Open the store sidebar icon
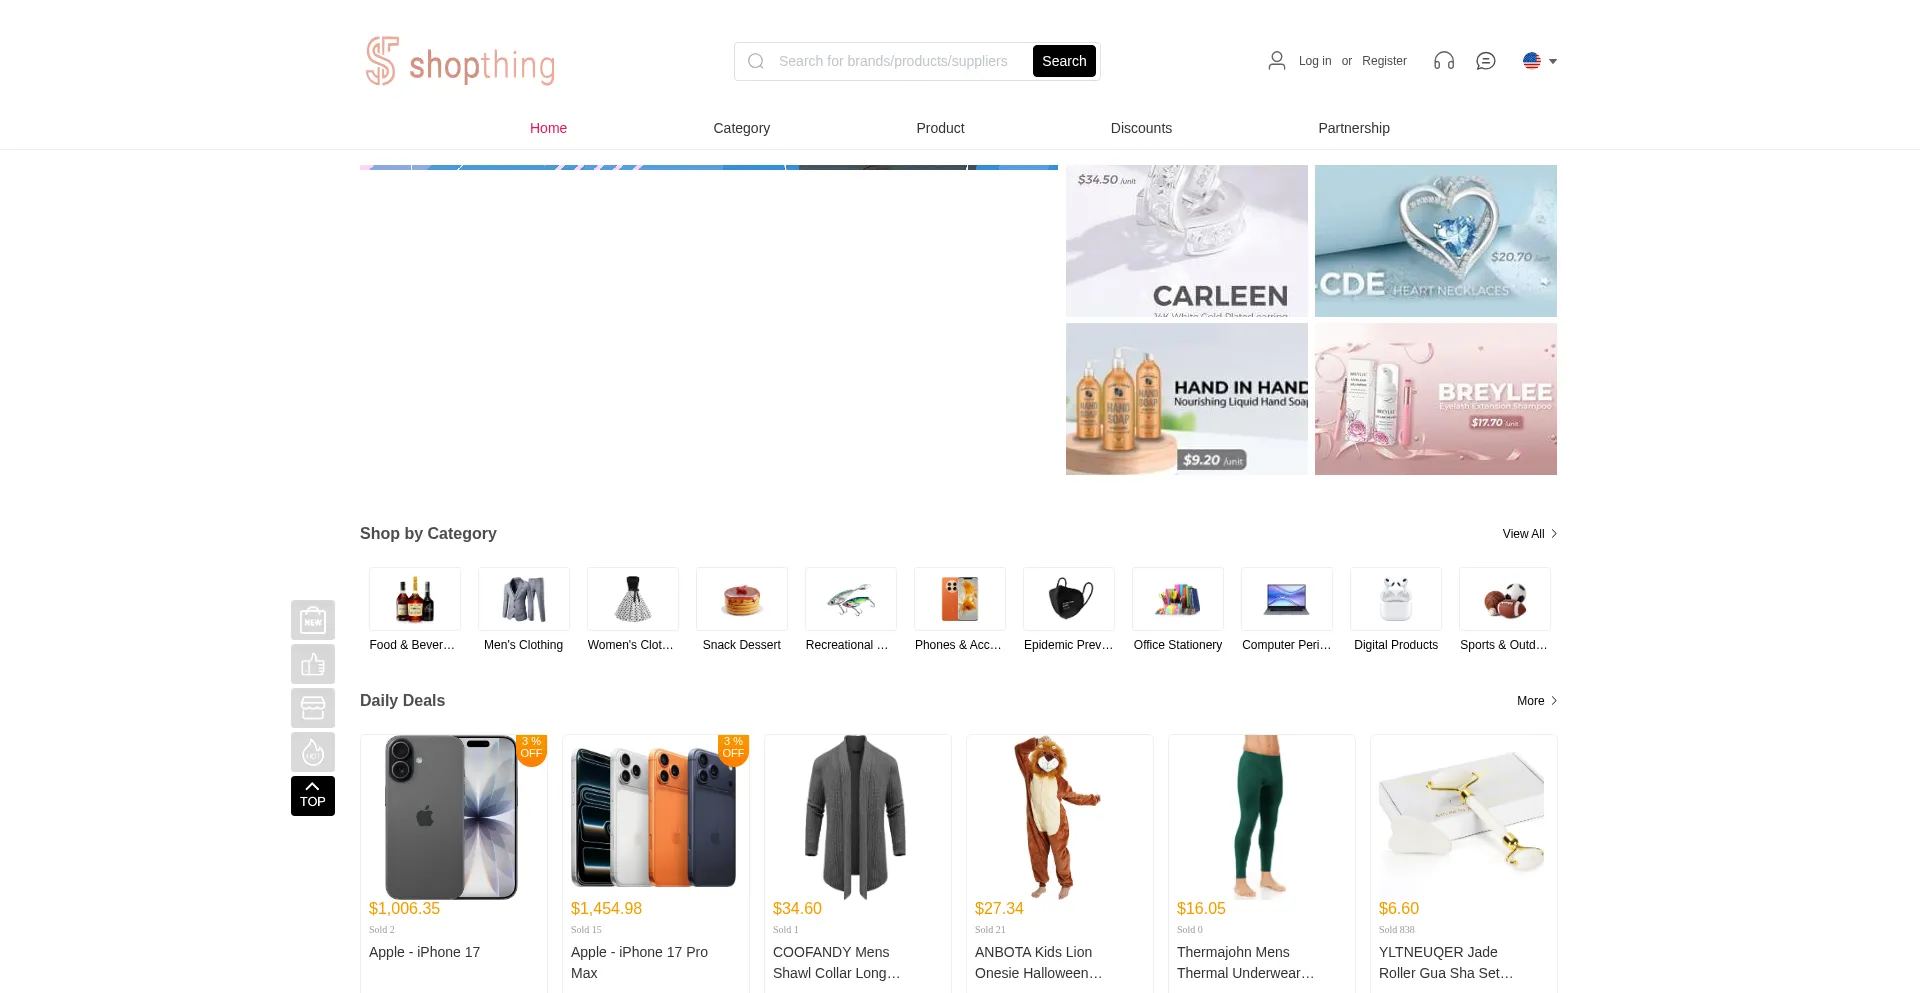The height and width of the screenshot is (993, 1920). 313,708
